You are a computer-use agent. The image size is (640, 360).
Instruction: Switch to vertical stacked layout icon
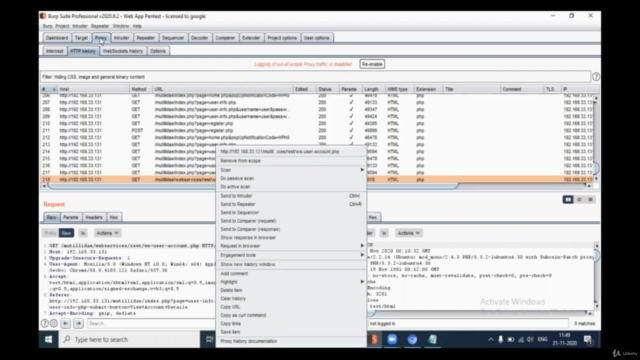tap(579, 200)
